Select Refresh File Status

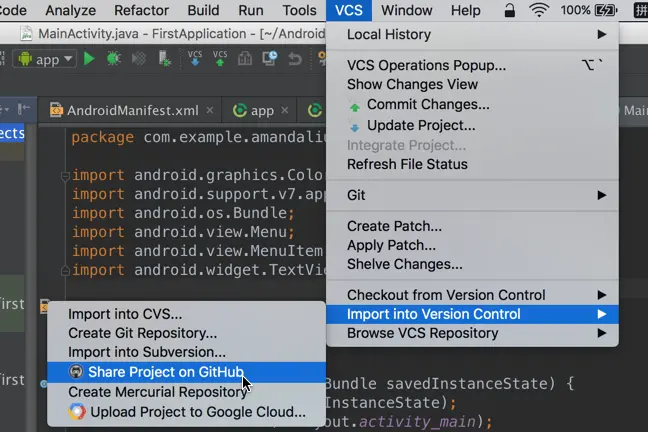coord(472,164)
